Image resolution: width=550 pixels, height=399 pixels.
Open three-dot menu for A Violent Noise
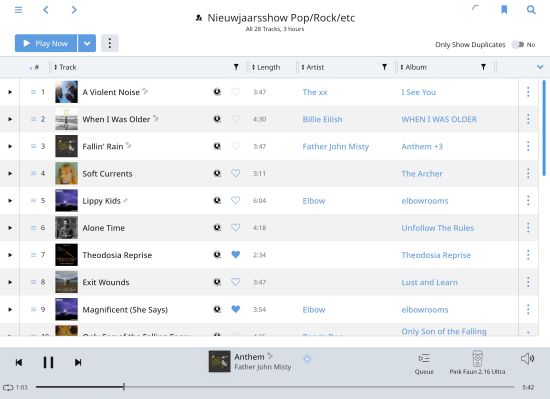[528, 92]
